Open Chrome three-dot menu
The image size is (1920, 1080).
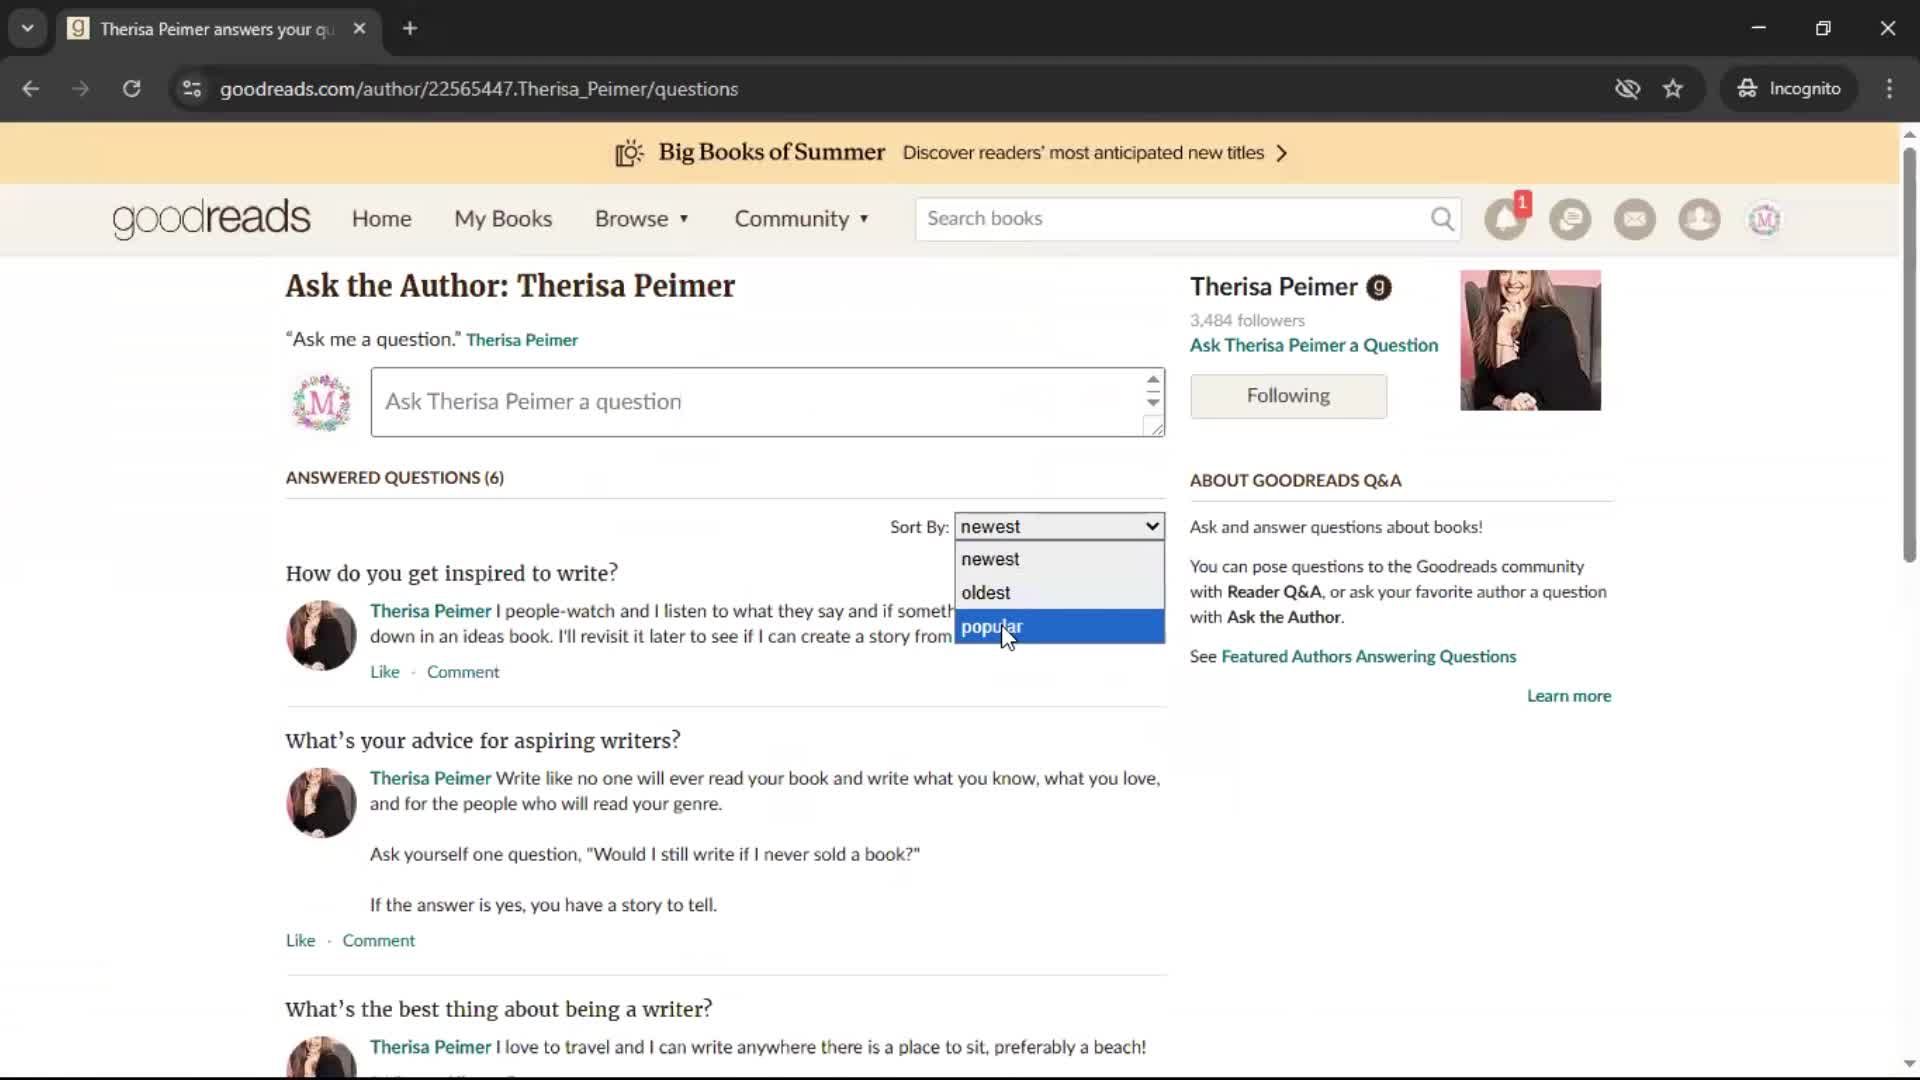[1889, 89]
